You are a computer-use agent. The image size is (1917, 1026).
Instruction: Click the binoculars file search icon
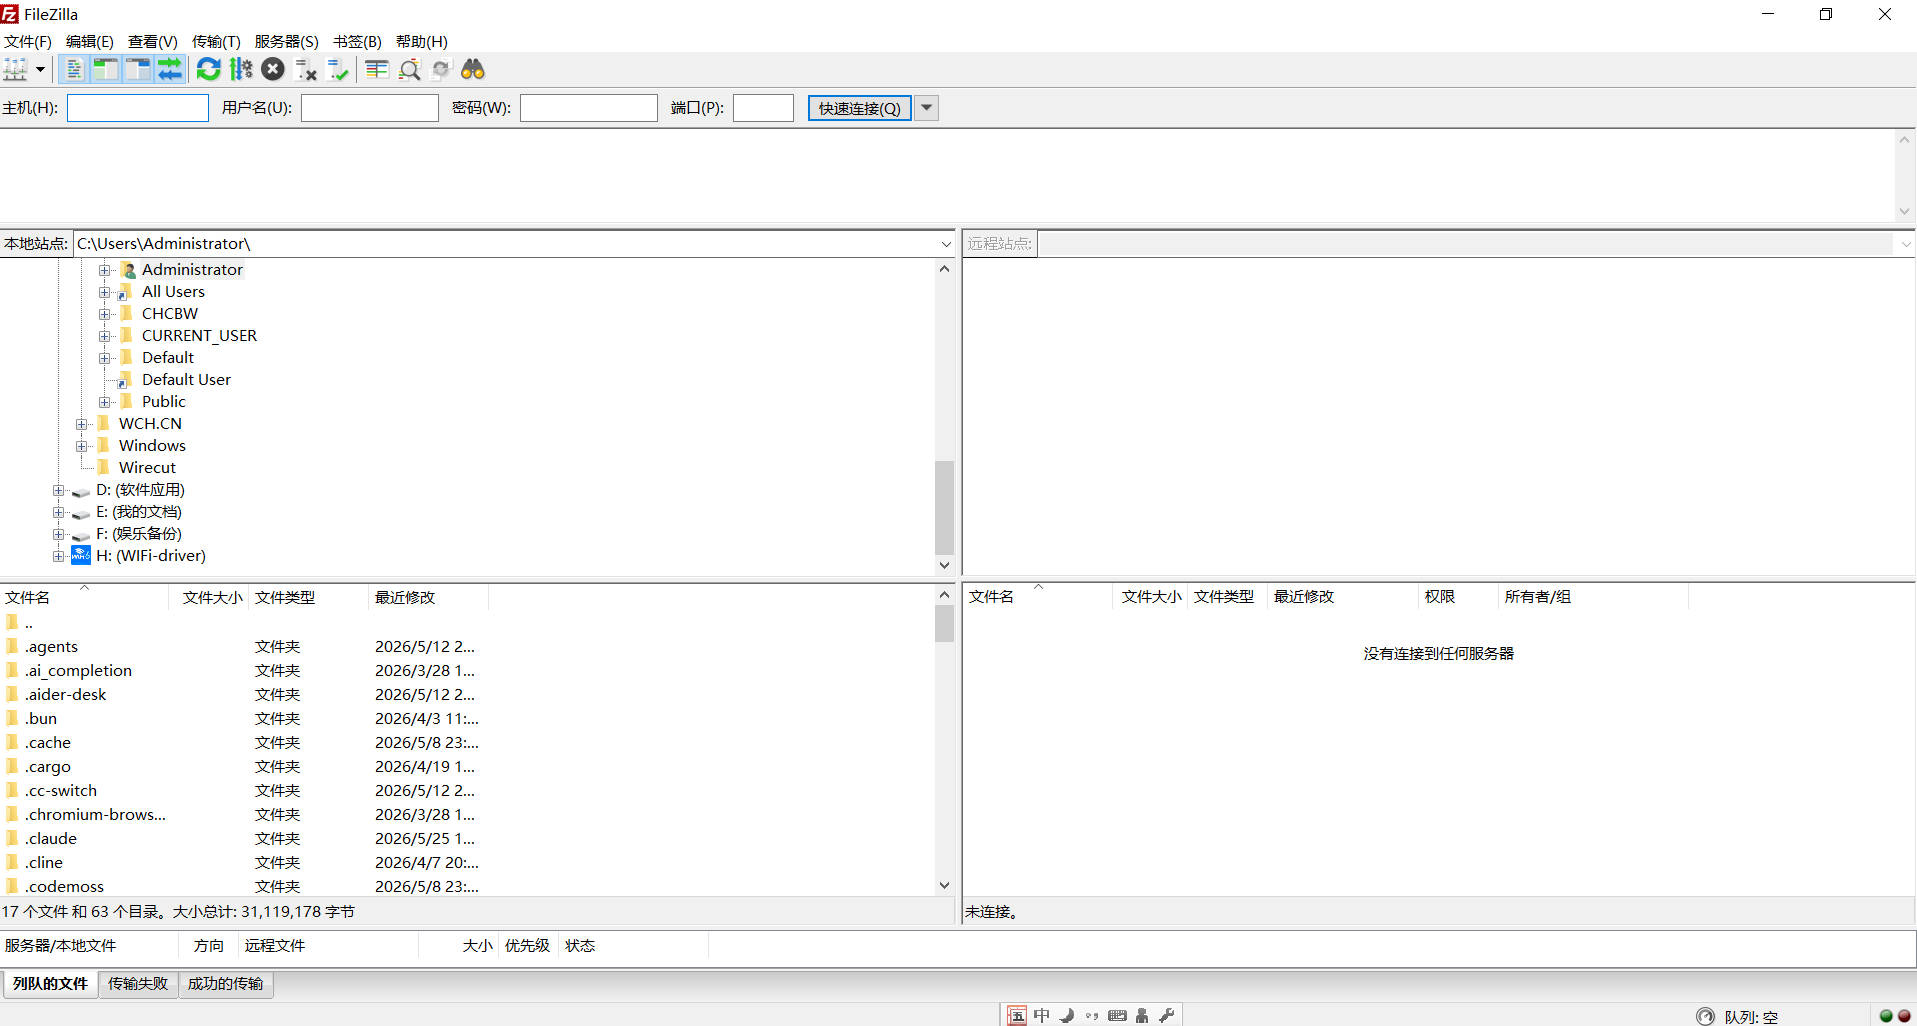coord(473,69)
